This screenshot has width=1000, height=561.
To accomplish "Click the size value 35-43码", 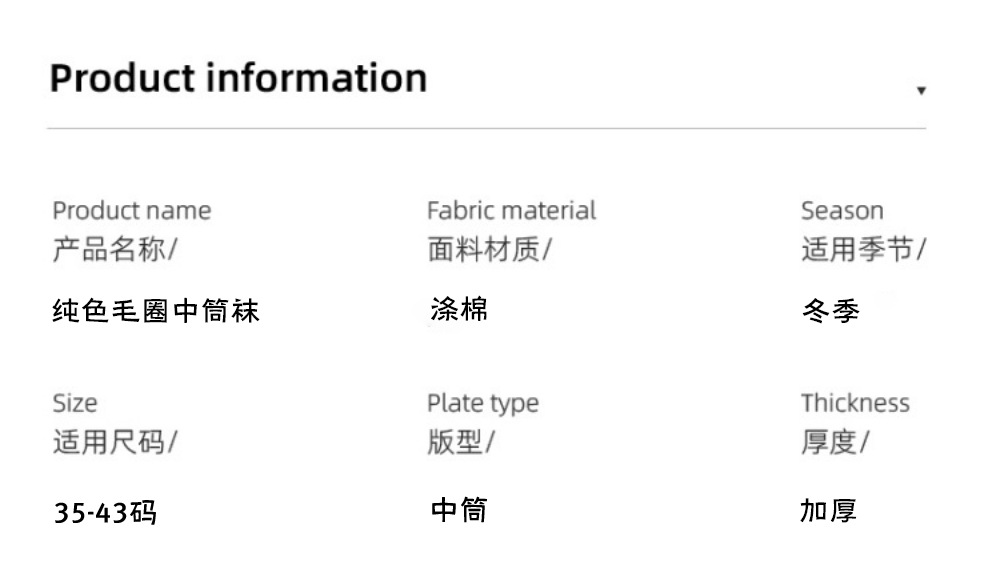I will coord(105,514).
